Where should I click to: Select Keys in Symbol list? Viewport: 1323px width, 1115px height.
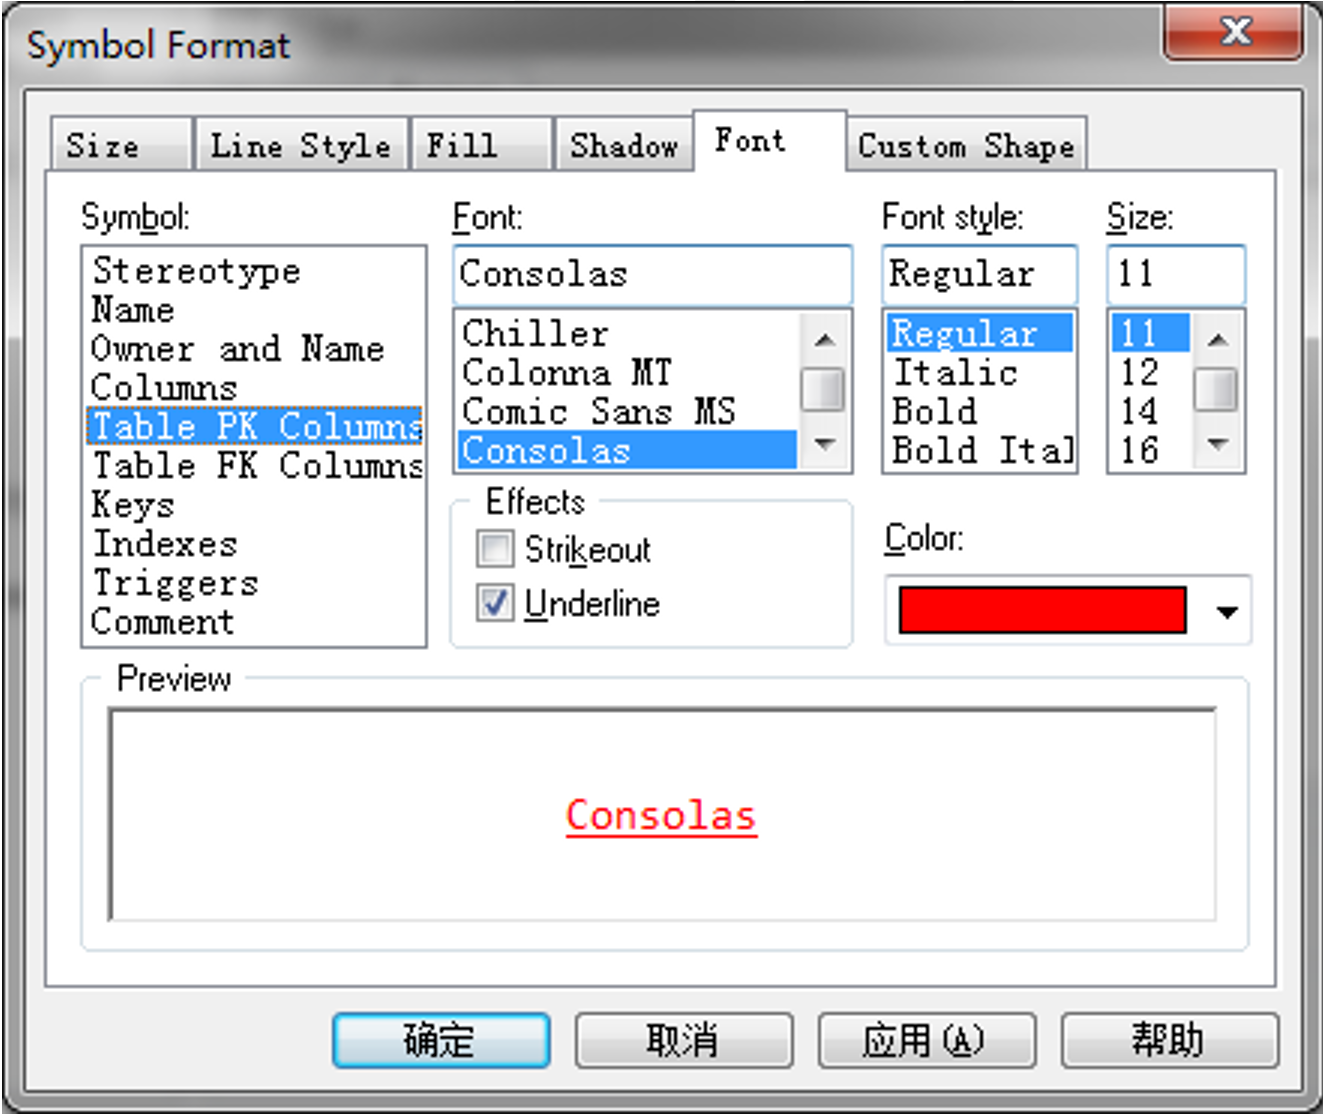[254, 504]
